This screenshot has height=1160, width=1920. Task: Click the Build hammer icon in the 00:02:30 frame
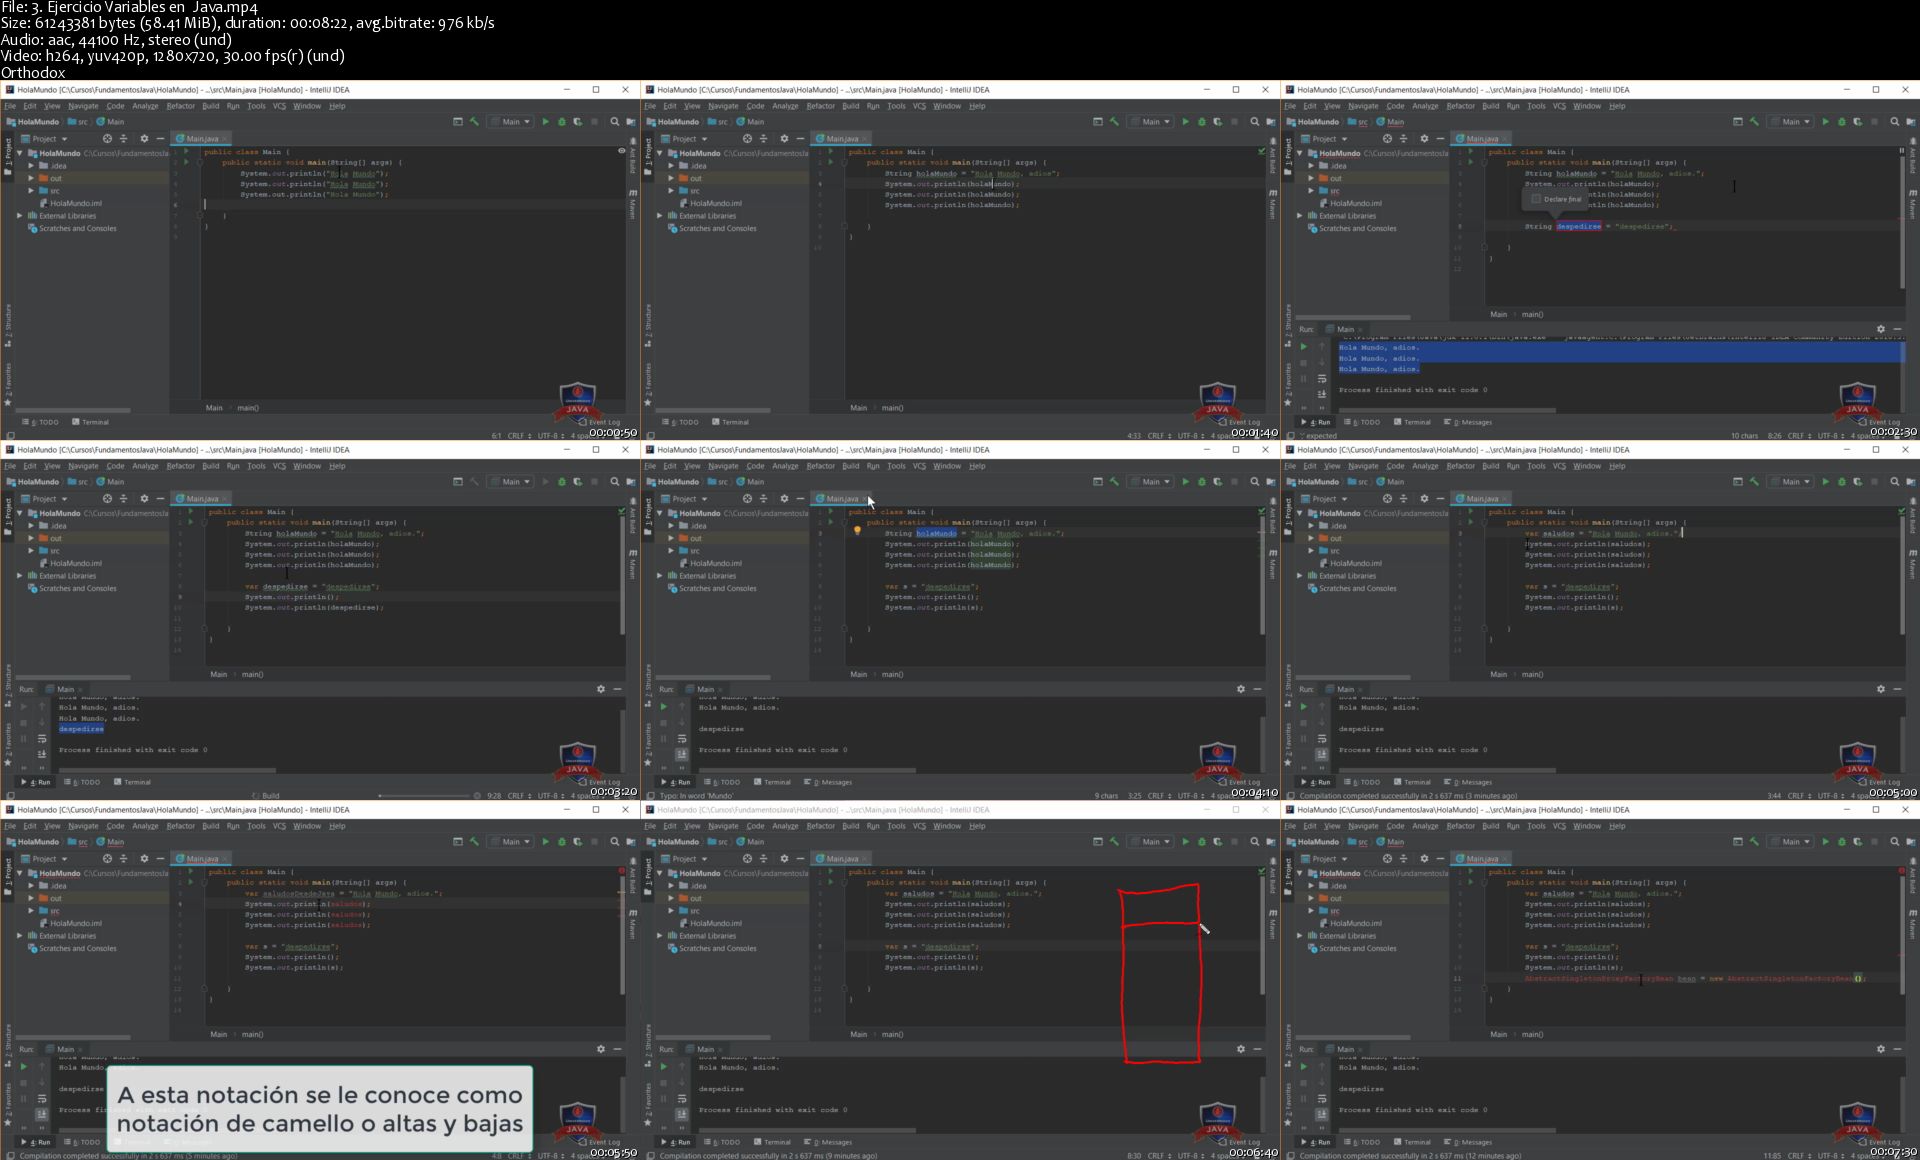coord(1754,122)
